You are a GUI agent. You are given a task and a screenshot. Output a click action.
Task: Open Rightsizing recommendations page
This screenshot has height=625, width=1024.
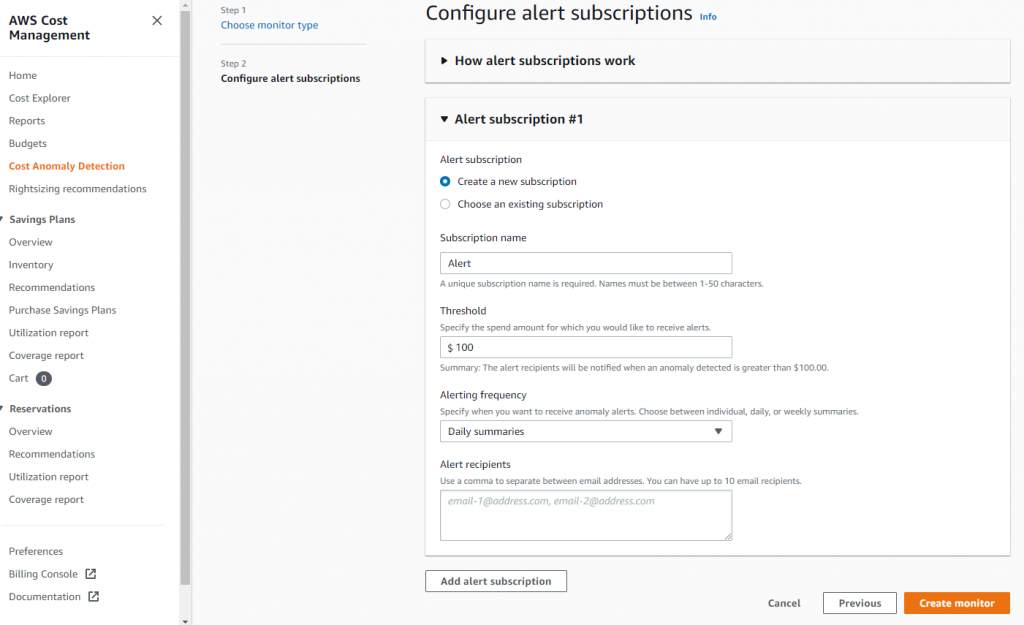[78, 189]
